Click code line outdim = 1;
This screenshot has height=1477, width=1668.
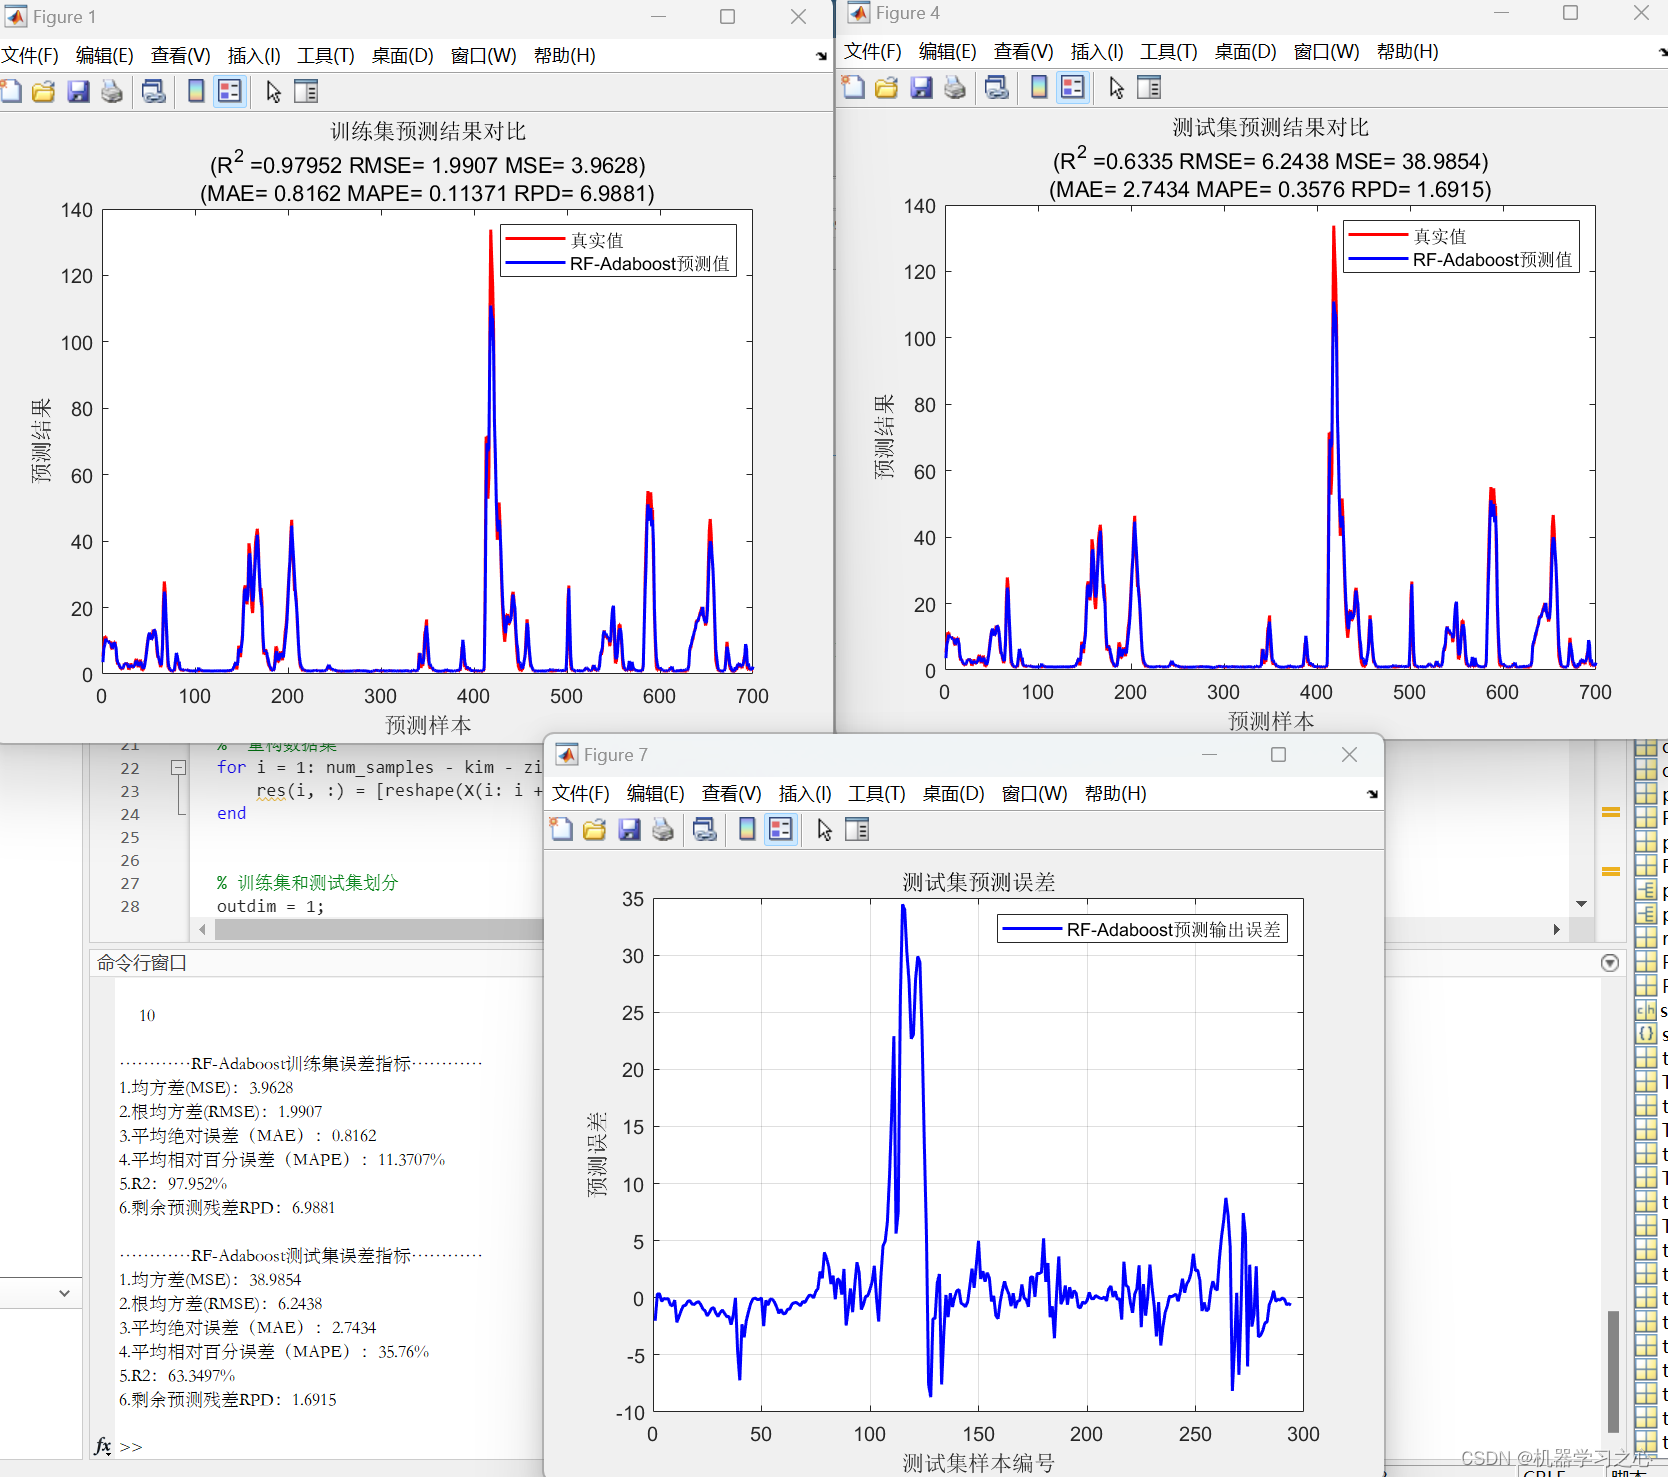pos(270,907)
